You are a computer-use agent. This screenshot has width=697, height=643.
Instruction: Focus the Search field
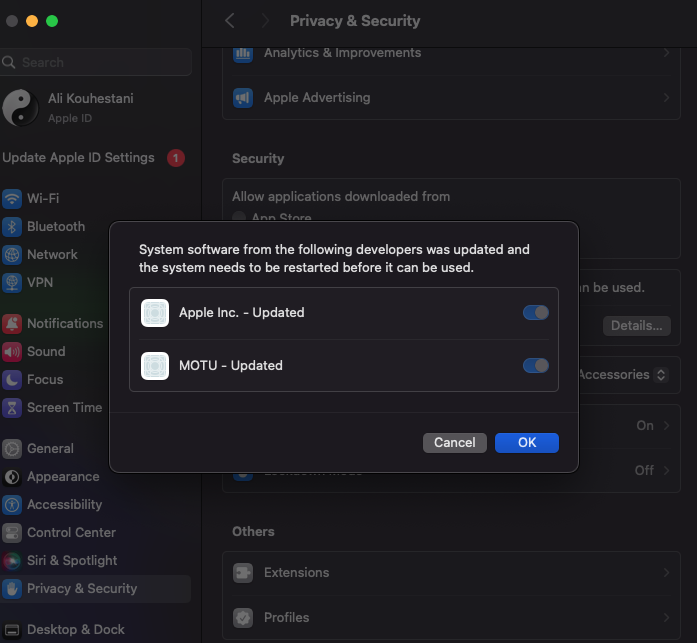pyautogui.click(x=96, y=62)
